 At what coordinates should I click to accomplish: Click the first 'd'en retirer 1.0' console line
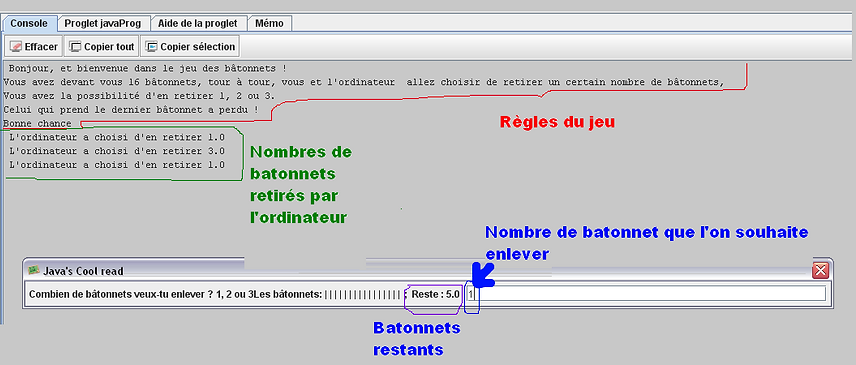(117, 137)
